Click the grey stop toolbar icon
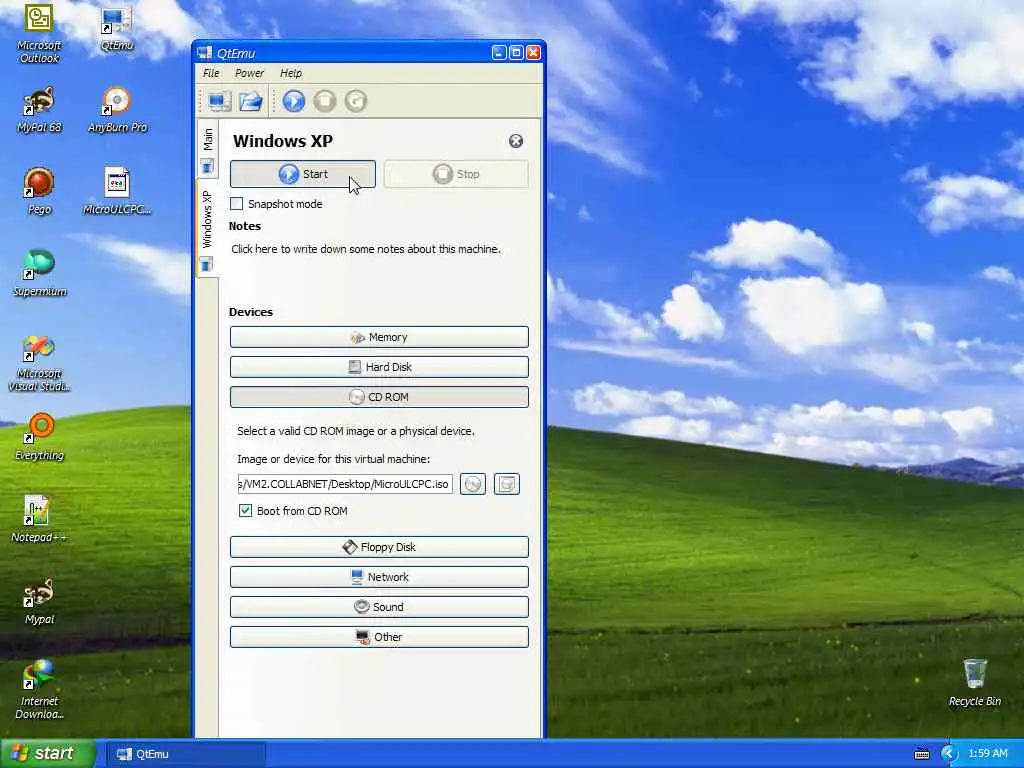The height and width of the screenshot is (768, 1024). point(325,101)
